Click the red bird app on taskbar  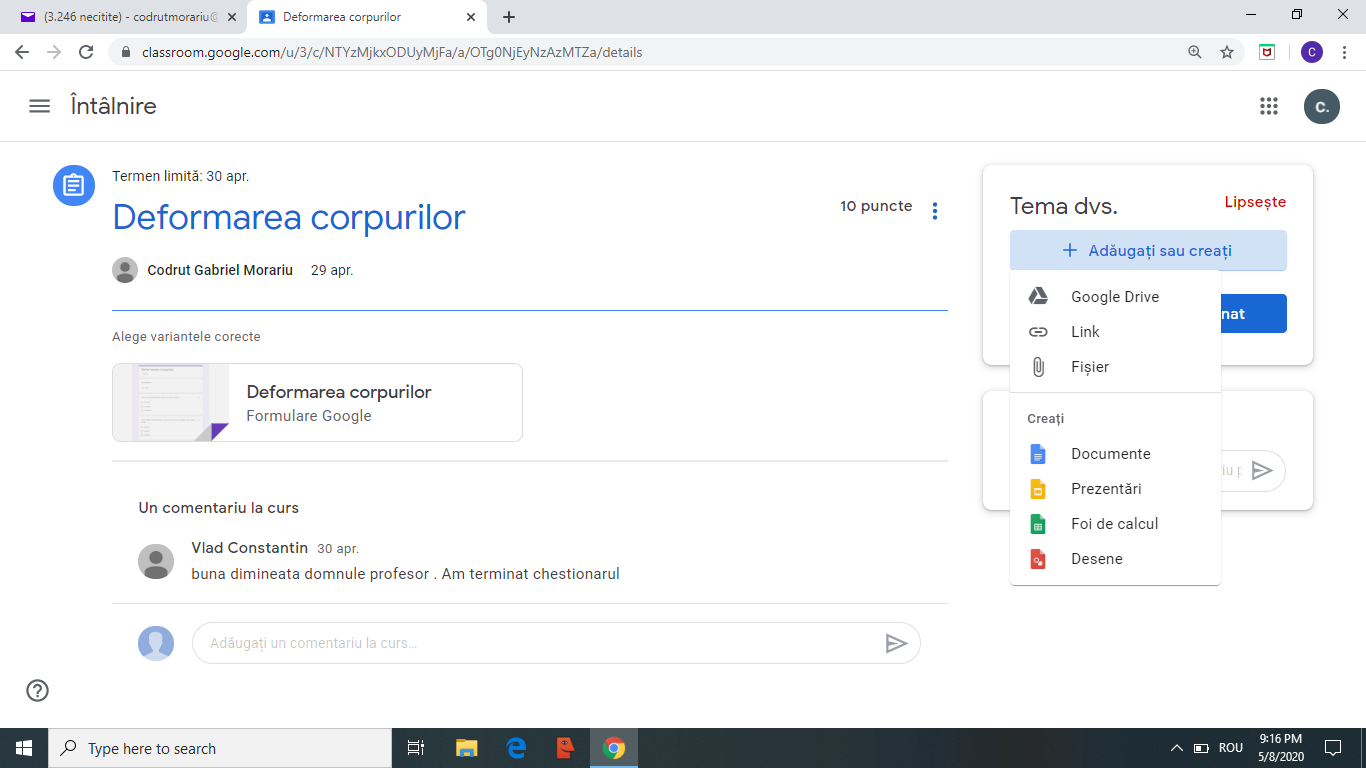pyautogui.click(x=565, y=748)
